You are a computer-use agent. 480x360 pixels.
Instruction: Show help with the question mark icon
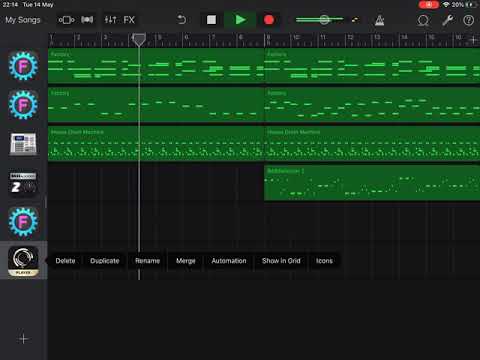(468, 20)
